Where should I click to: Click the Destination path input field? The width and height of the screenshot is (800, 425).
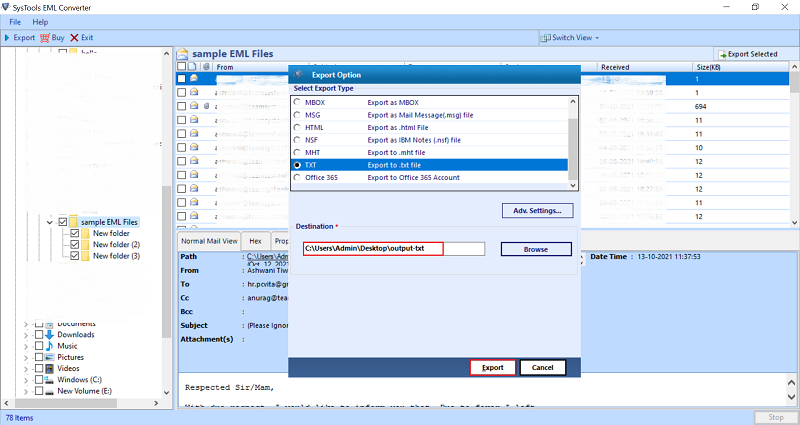point(393,248)
